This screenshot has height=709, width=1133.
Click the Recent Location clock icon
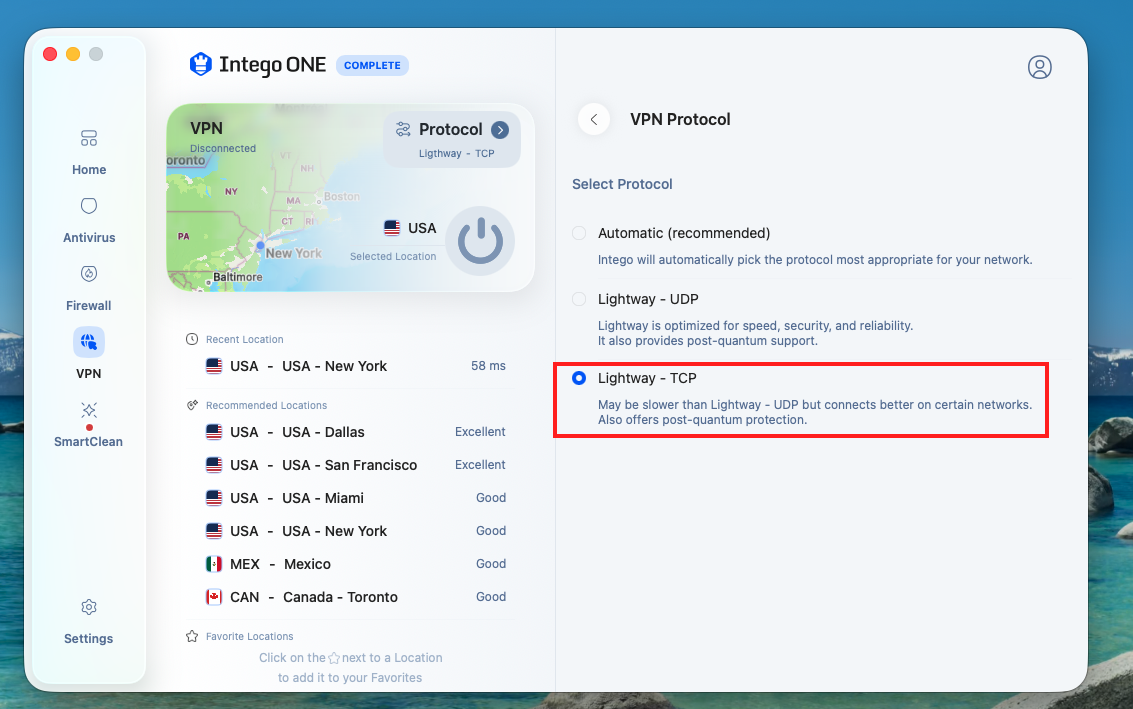point(191,339)
